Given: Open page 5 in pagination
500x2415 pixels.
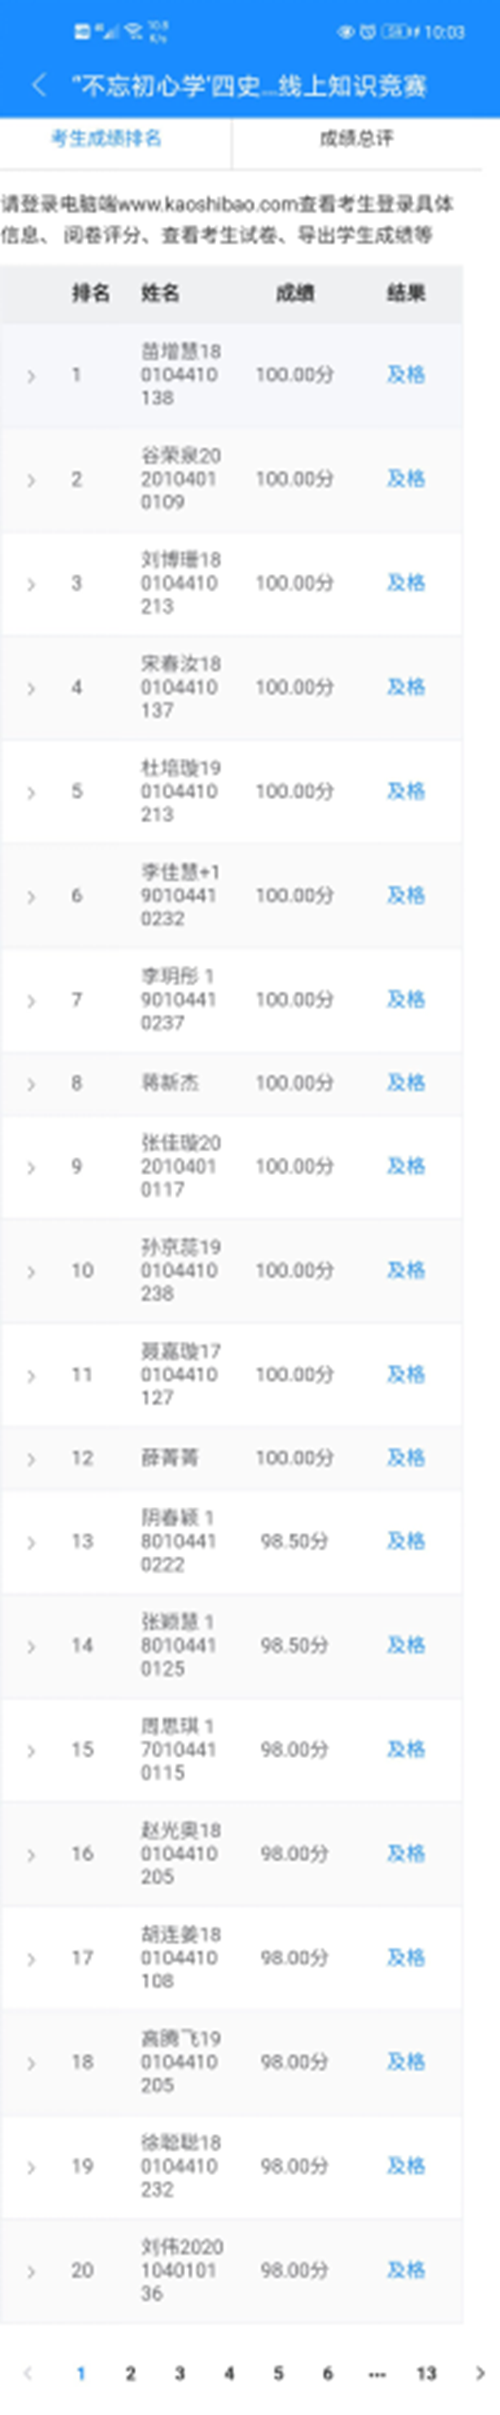Looking at the screenshot, I should click(x=278, y=2373).
